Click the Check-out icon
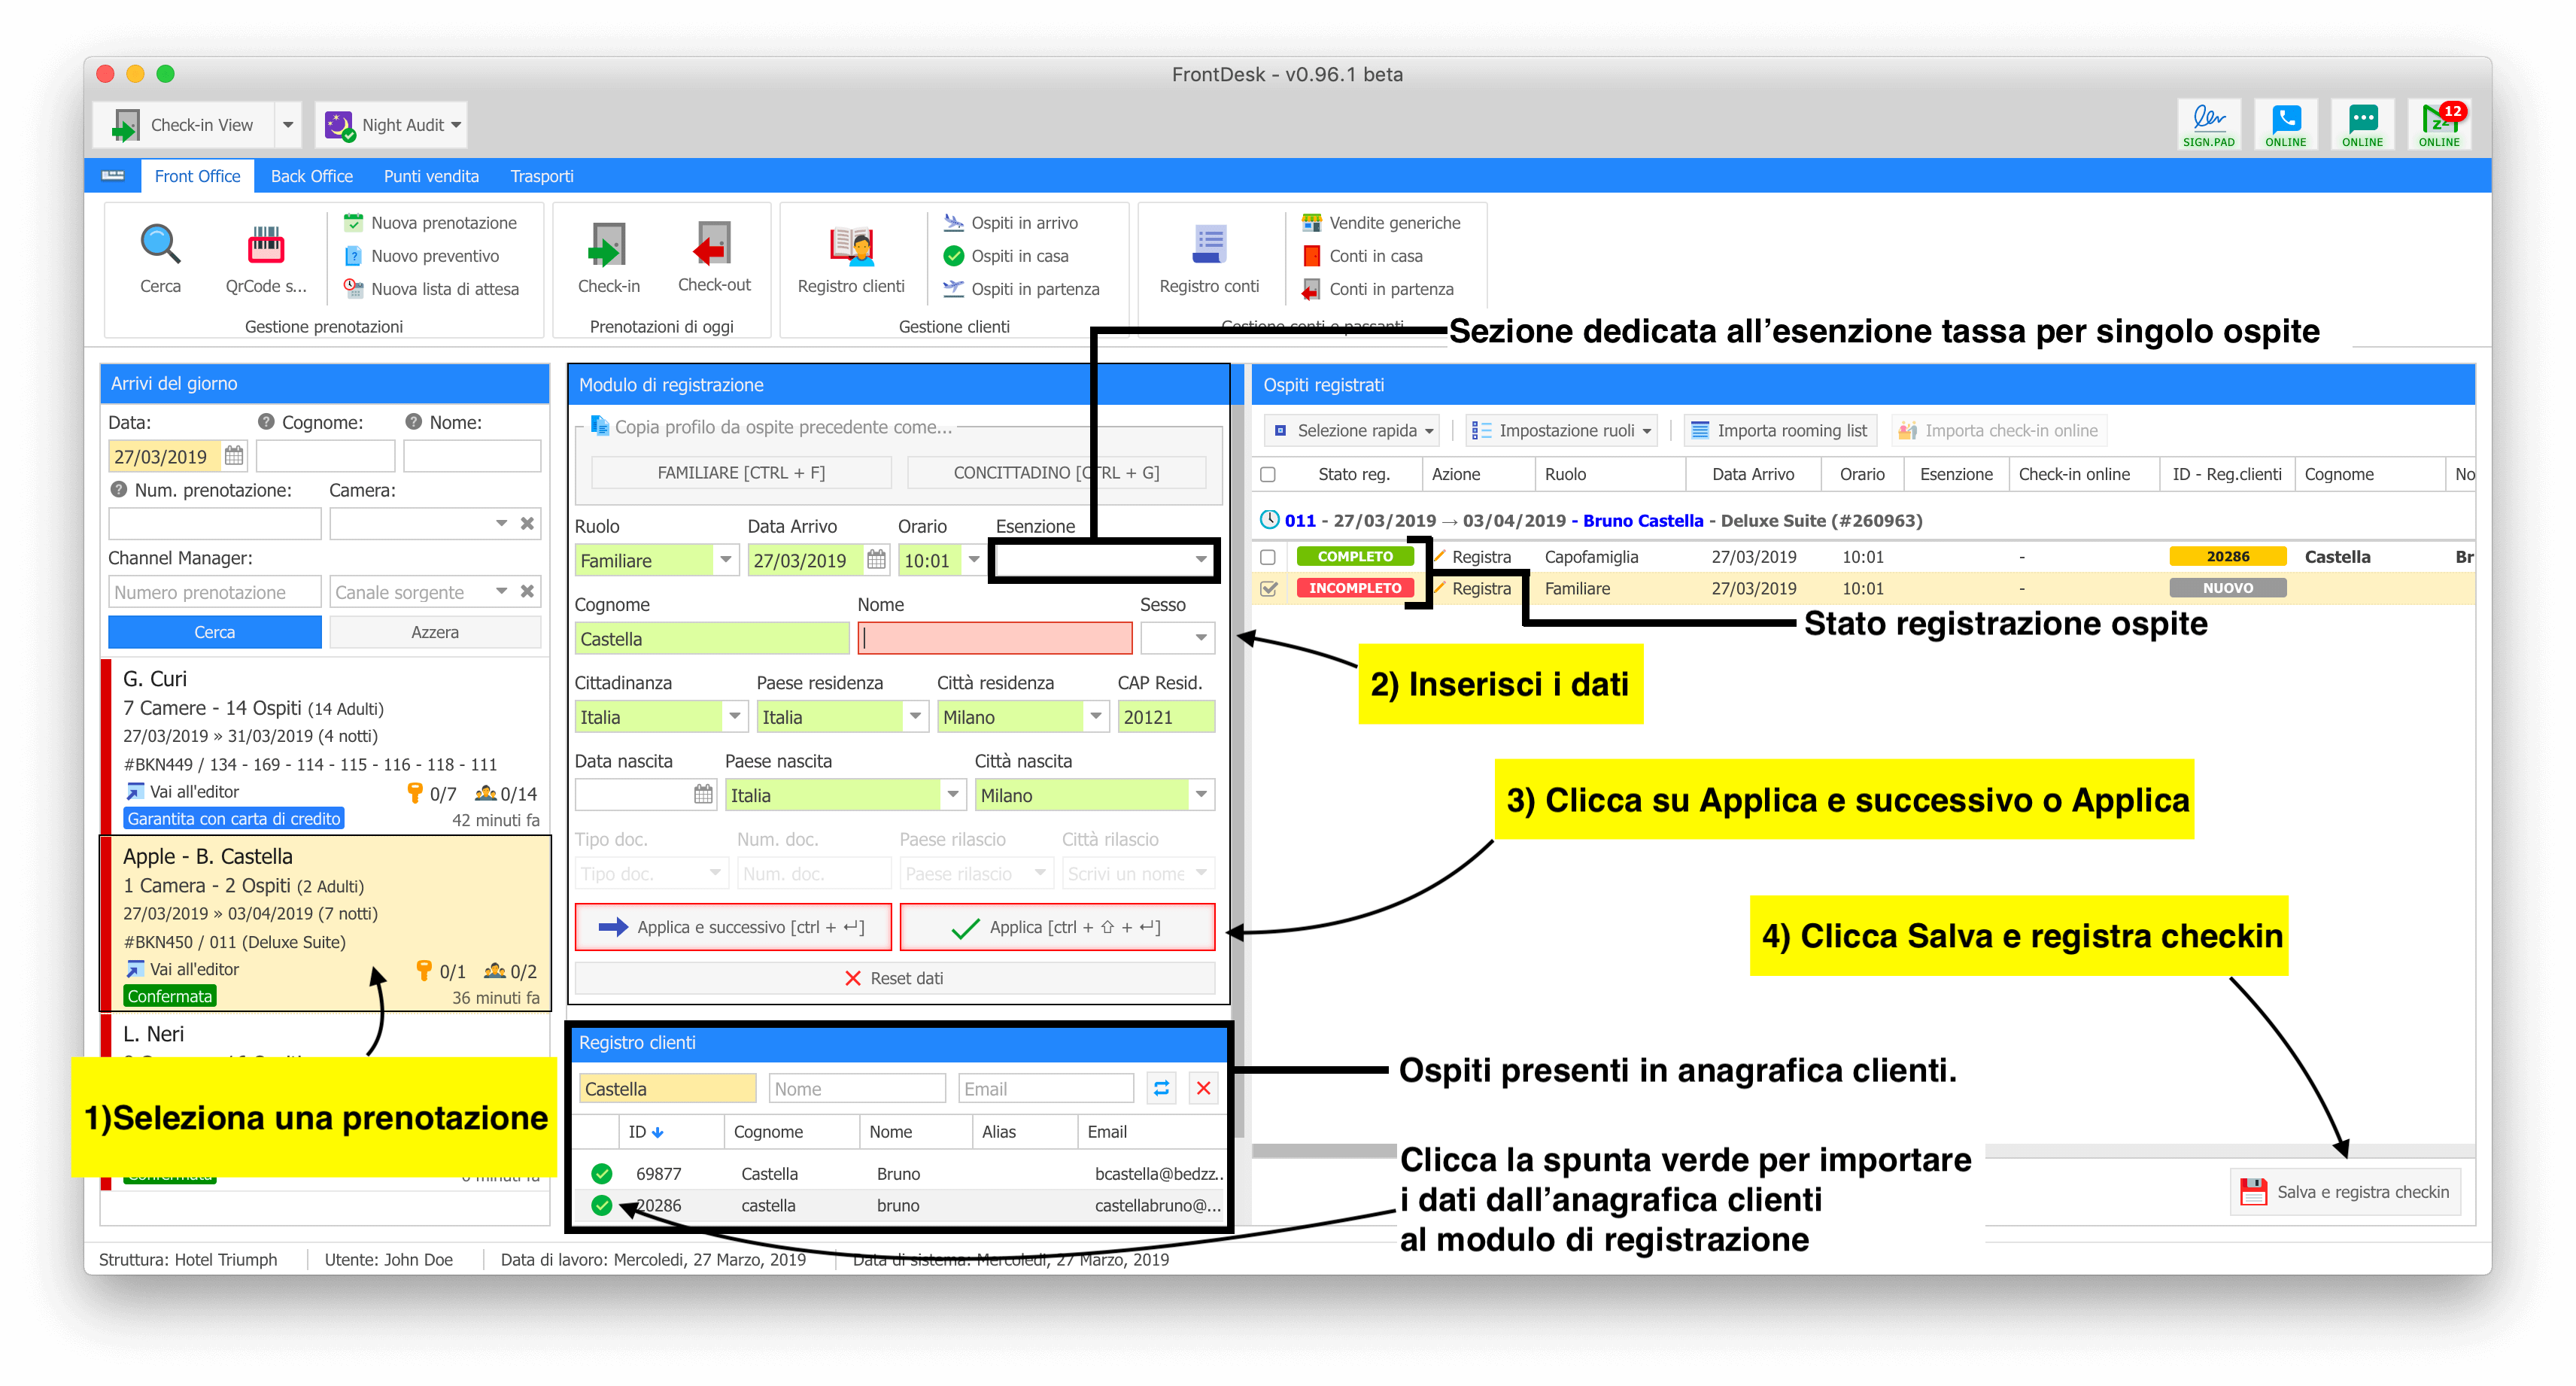 713,245
